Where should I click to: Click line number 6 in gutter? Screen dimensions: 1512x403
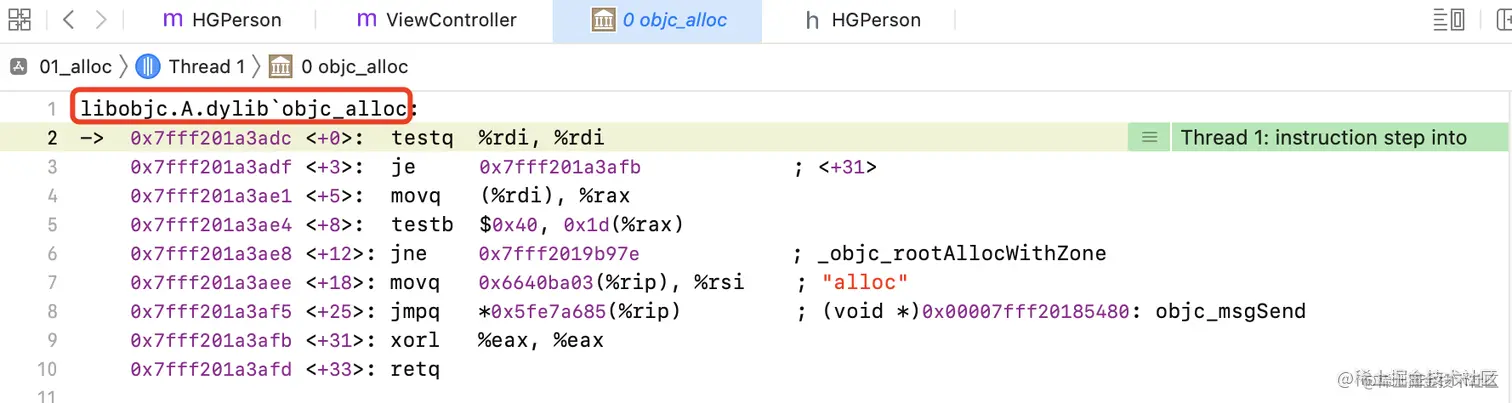[x=52, y=254]
